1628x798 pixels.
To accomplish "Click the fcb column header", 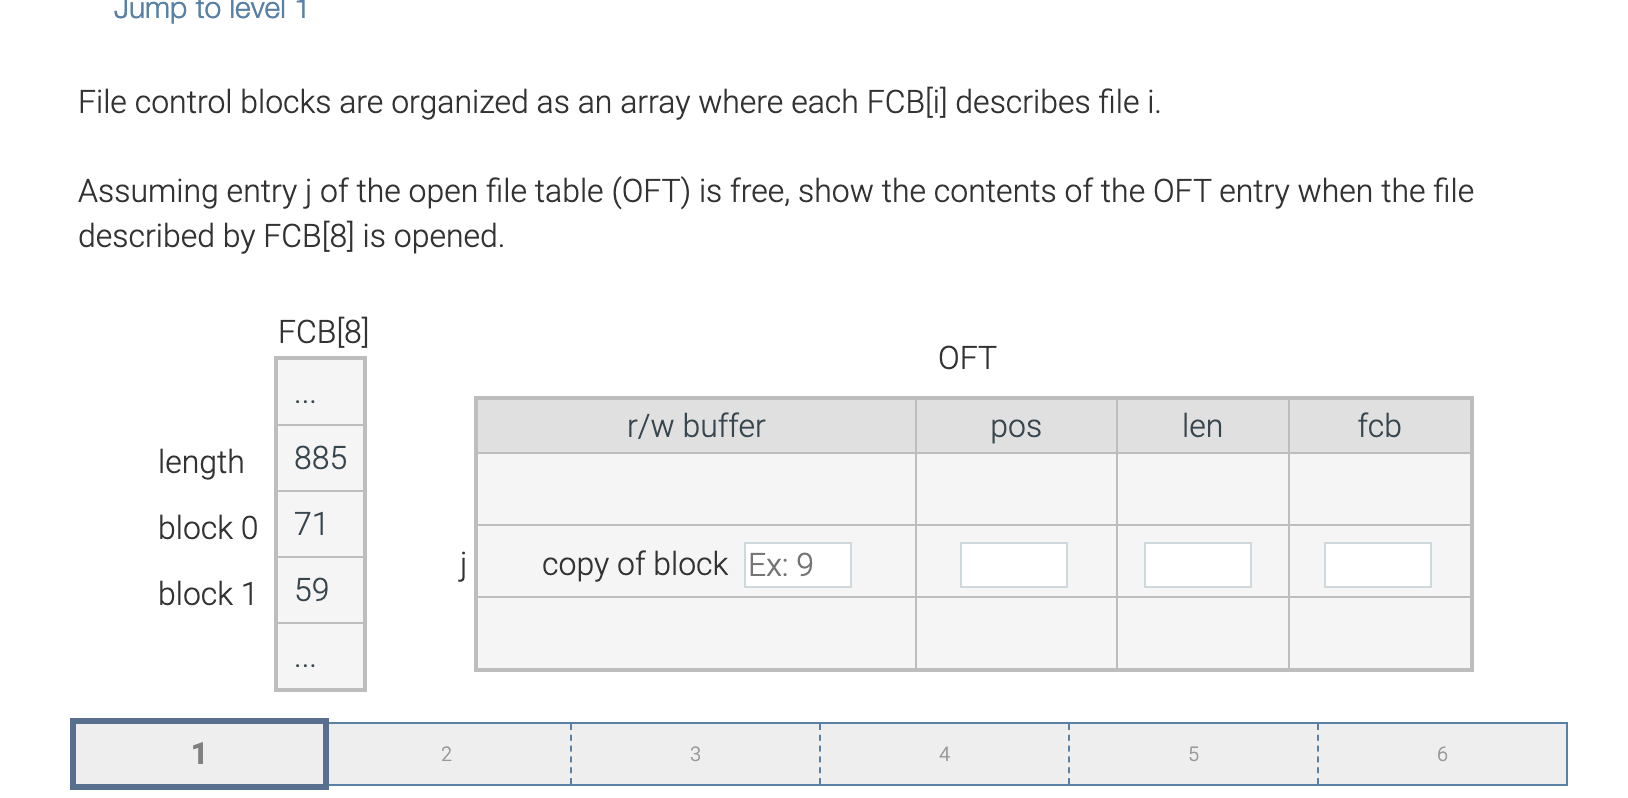I will tap(1380, 425).
